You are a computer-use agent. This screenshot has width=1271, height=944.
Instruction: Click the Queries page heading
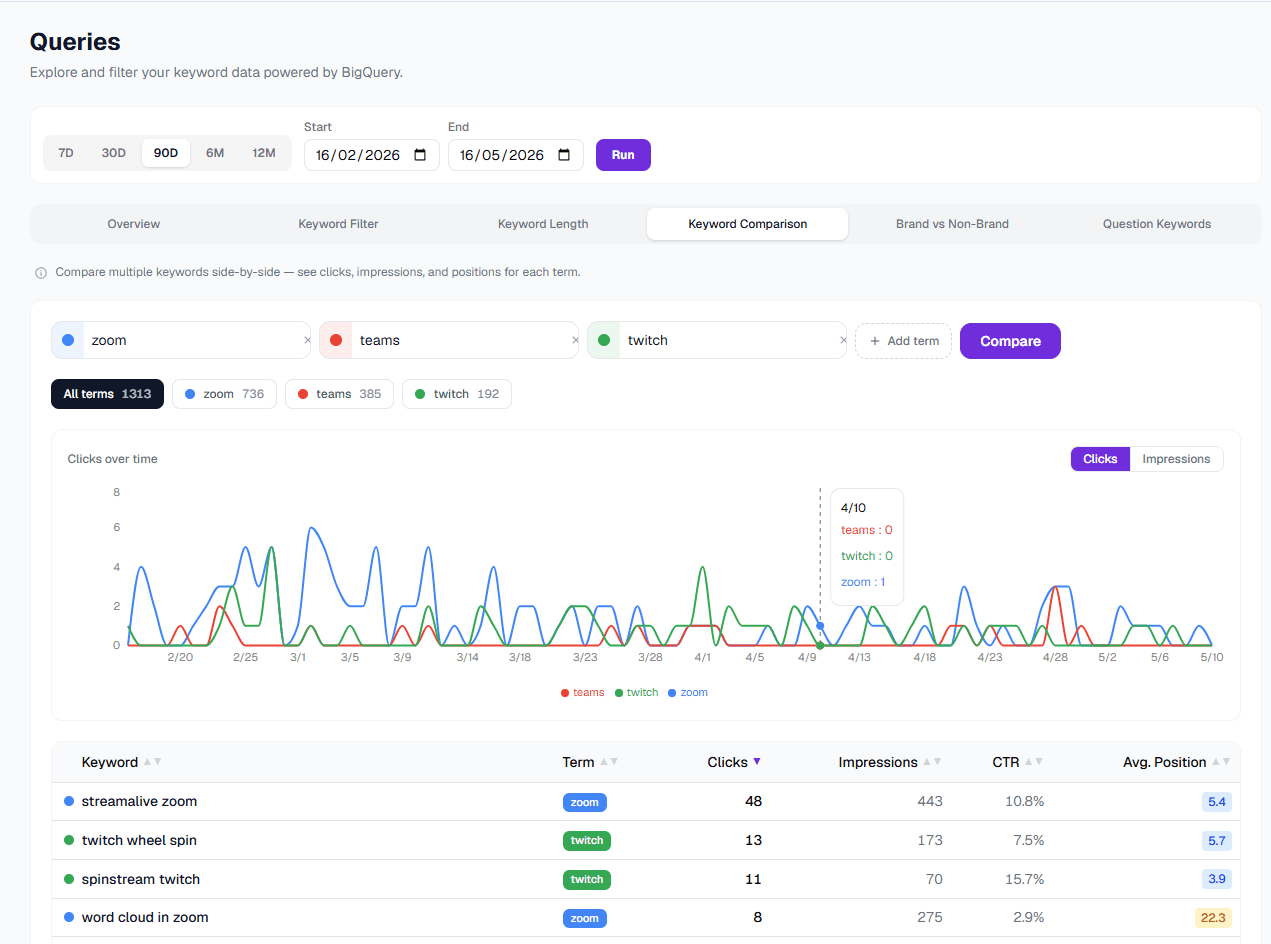click(75, 42)
